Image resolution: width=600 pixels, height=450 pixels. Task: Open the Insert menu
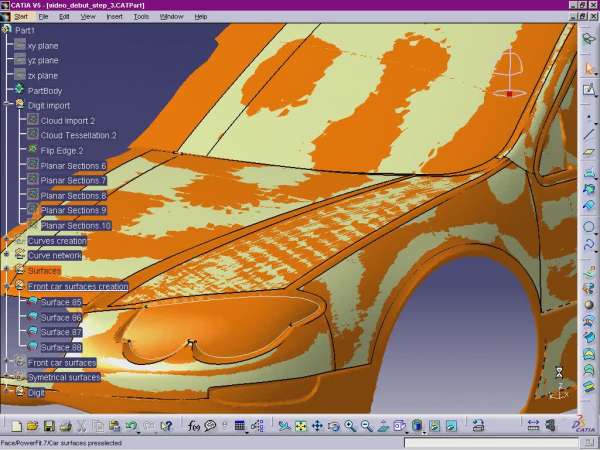click(115, 17)
